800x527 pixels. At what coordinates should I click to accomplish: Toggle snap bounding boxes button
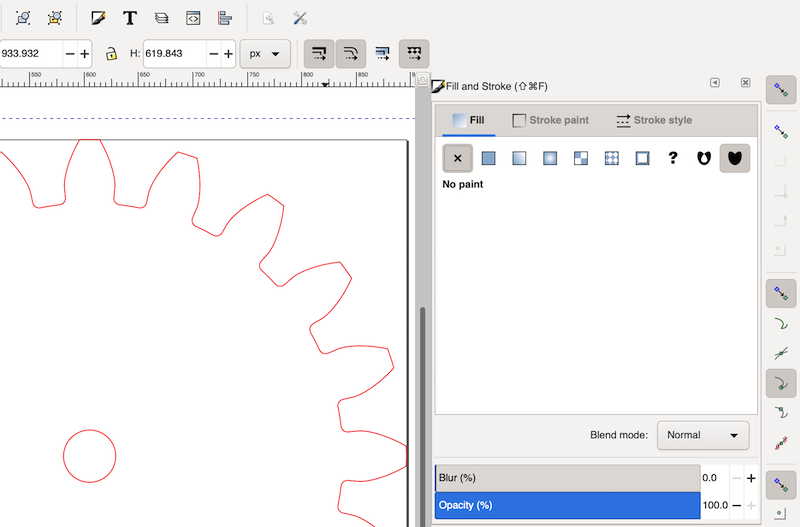tap(781, 132)
